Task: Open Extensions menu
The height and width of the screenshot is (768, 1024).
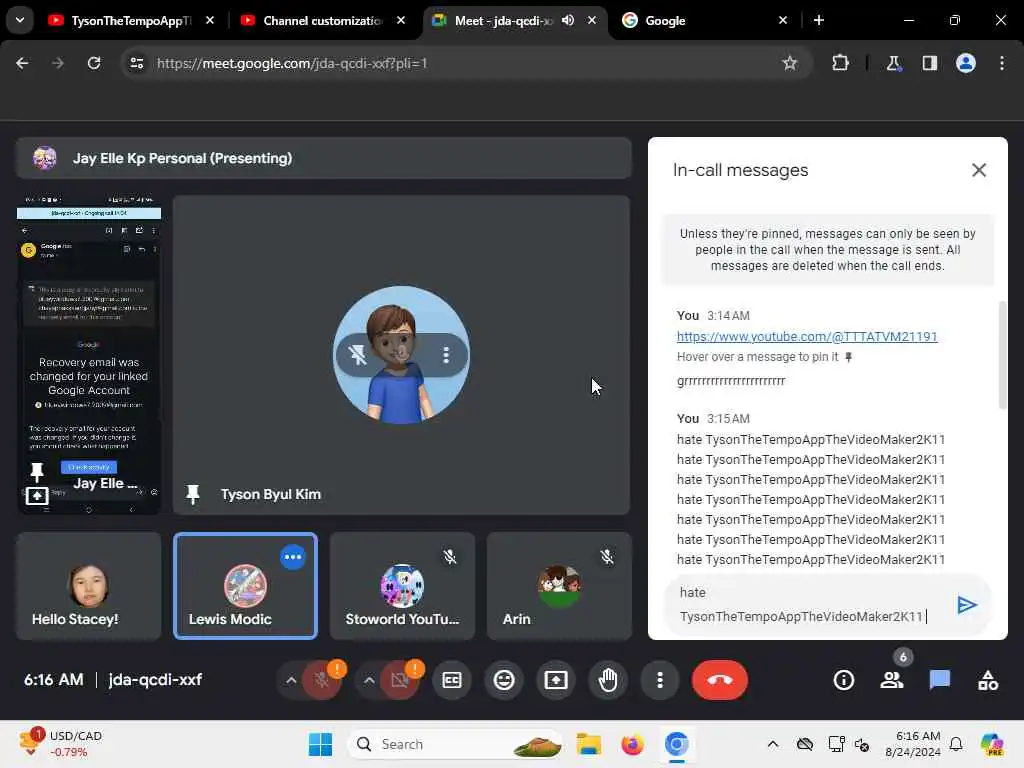Action: click(x=840, y=63)
